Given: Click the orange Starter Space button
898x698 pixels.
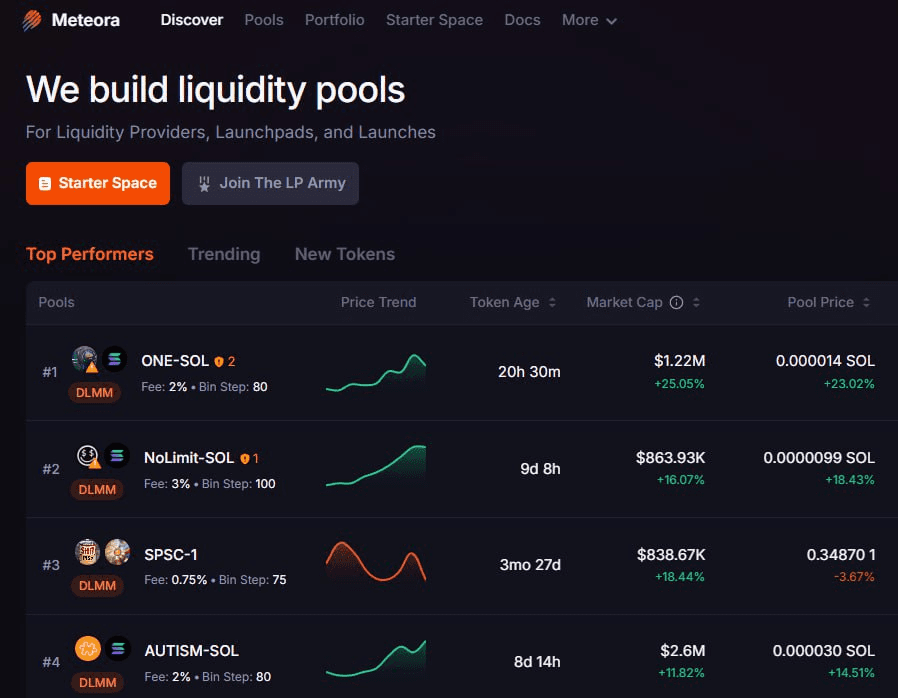Looking at the screenshot, I should (x=98, y=183).
